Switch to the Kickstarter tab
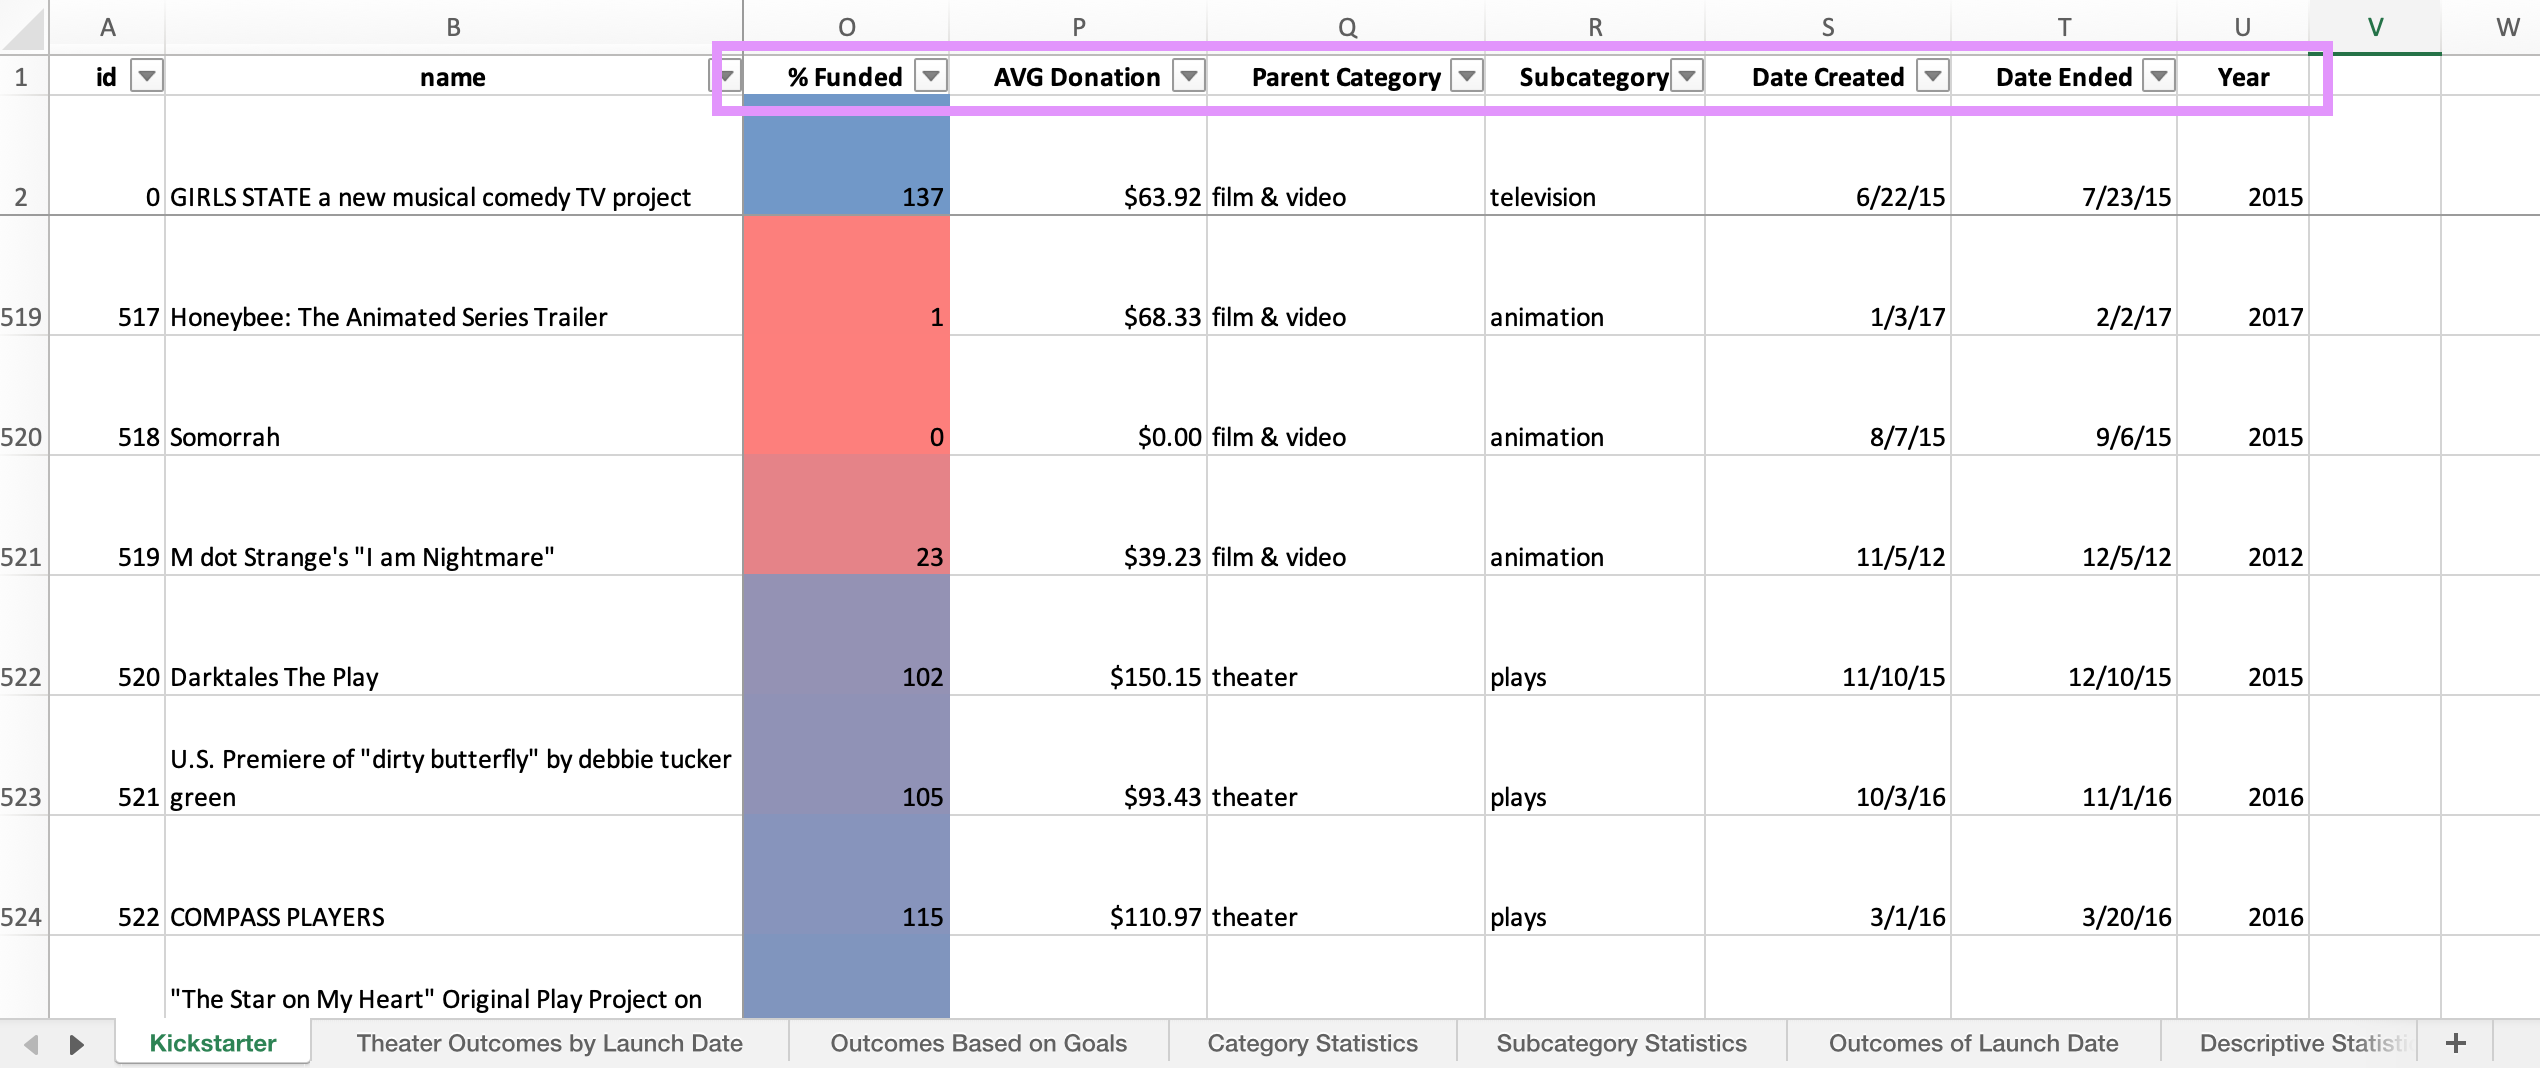The height and width of the screenshot is (1068, 2540). coord(211,1043)
